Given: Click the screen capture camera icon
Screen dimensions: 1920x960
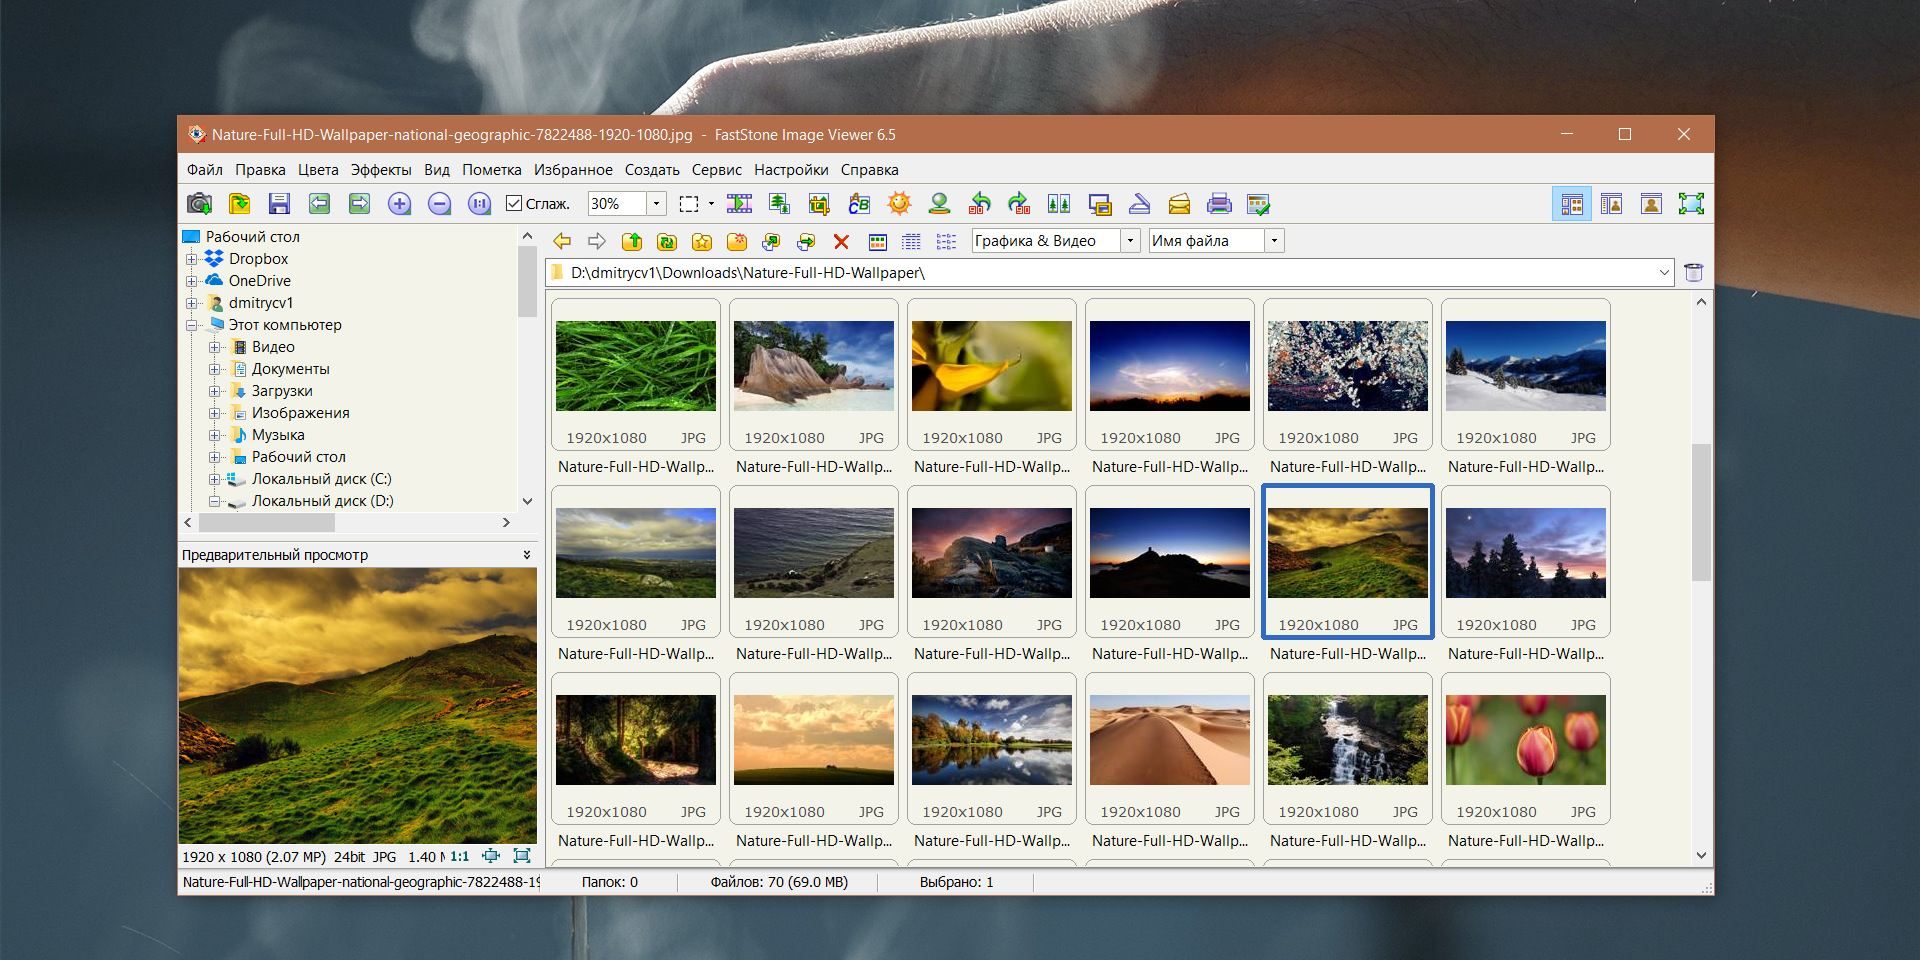Looking at the screenshot, I should [199, 204].
